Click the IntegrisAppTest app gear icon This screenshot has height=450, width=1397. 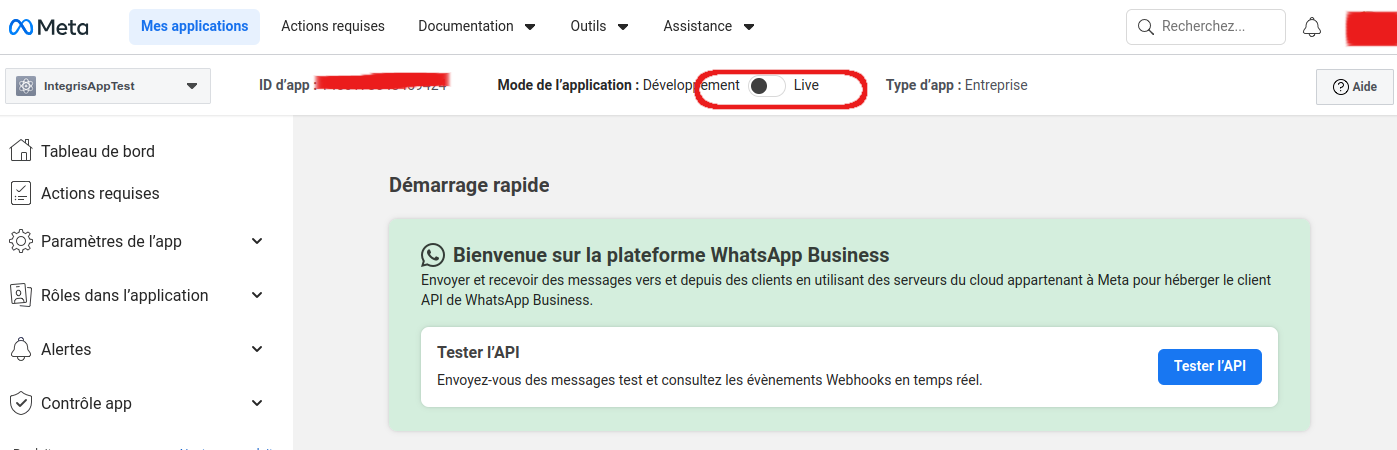(x=26, y=86)
